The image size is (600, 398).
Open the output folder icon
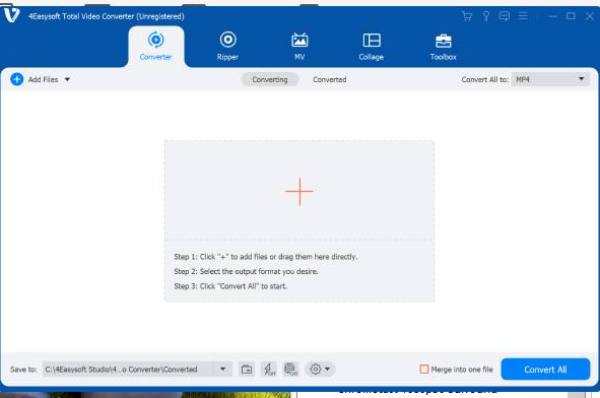pos(247,369)
